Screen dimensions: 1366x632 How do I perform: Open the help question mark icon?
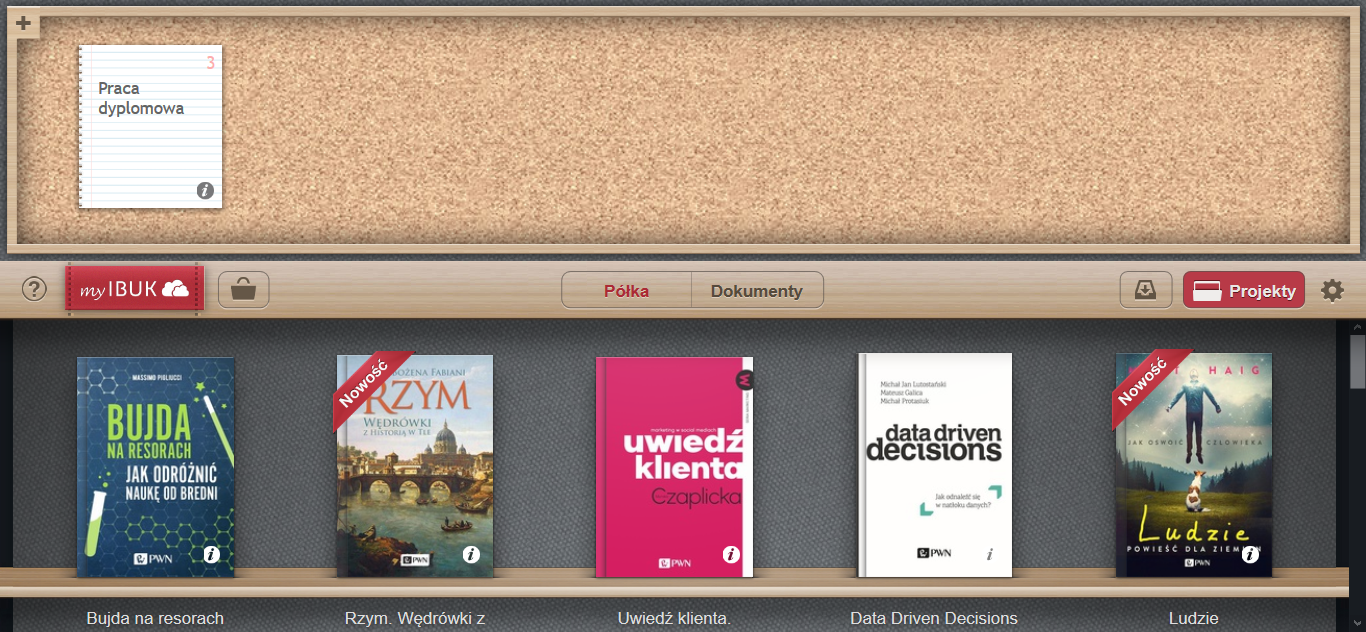(35, 290)
